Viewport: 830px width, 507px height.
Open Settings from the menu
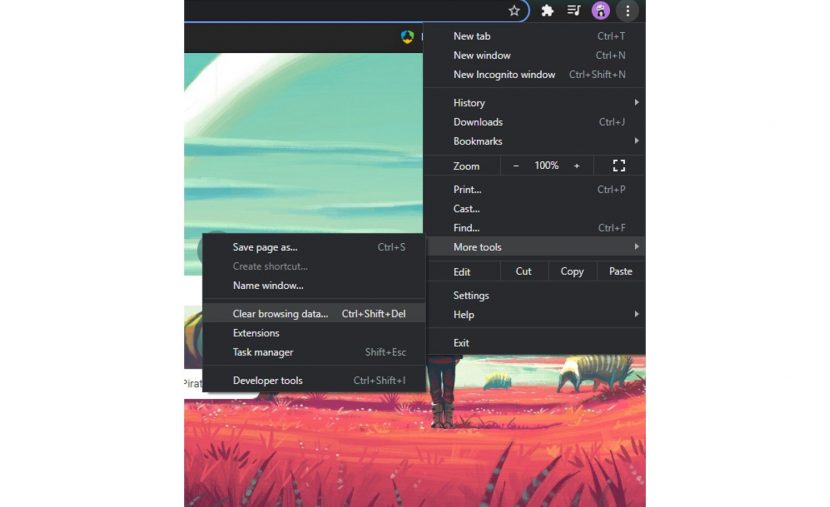(535, 295)
